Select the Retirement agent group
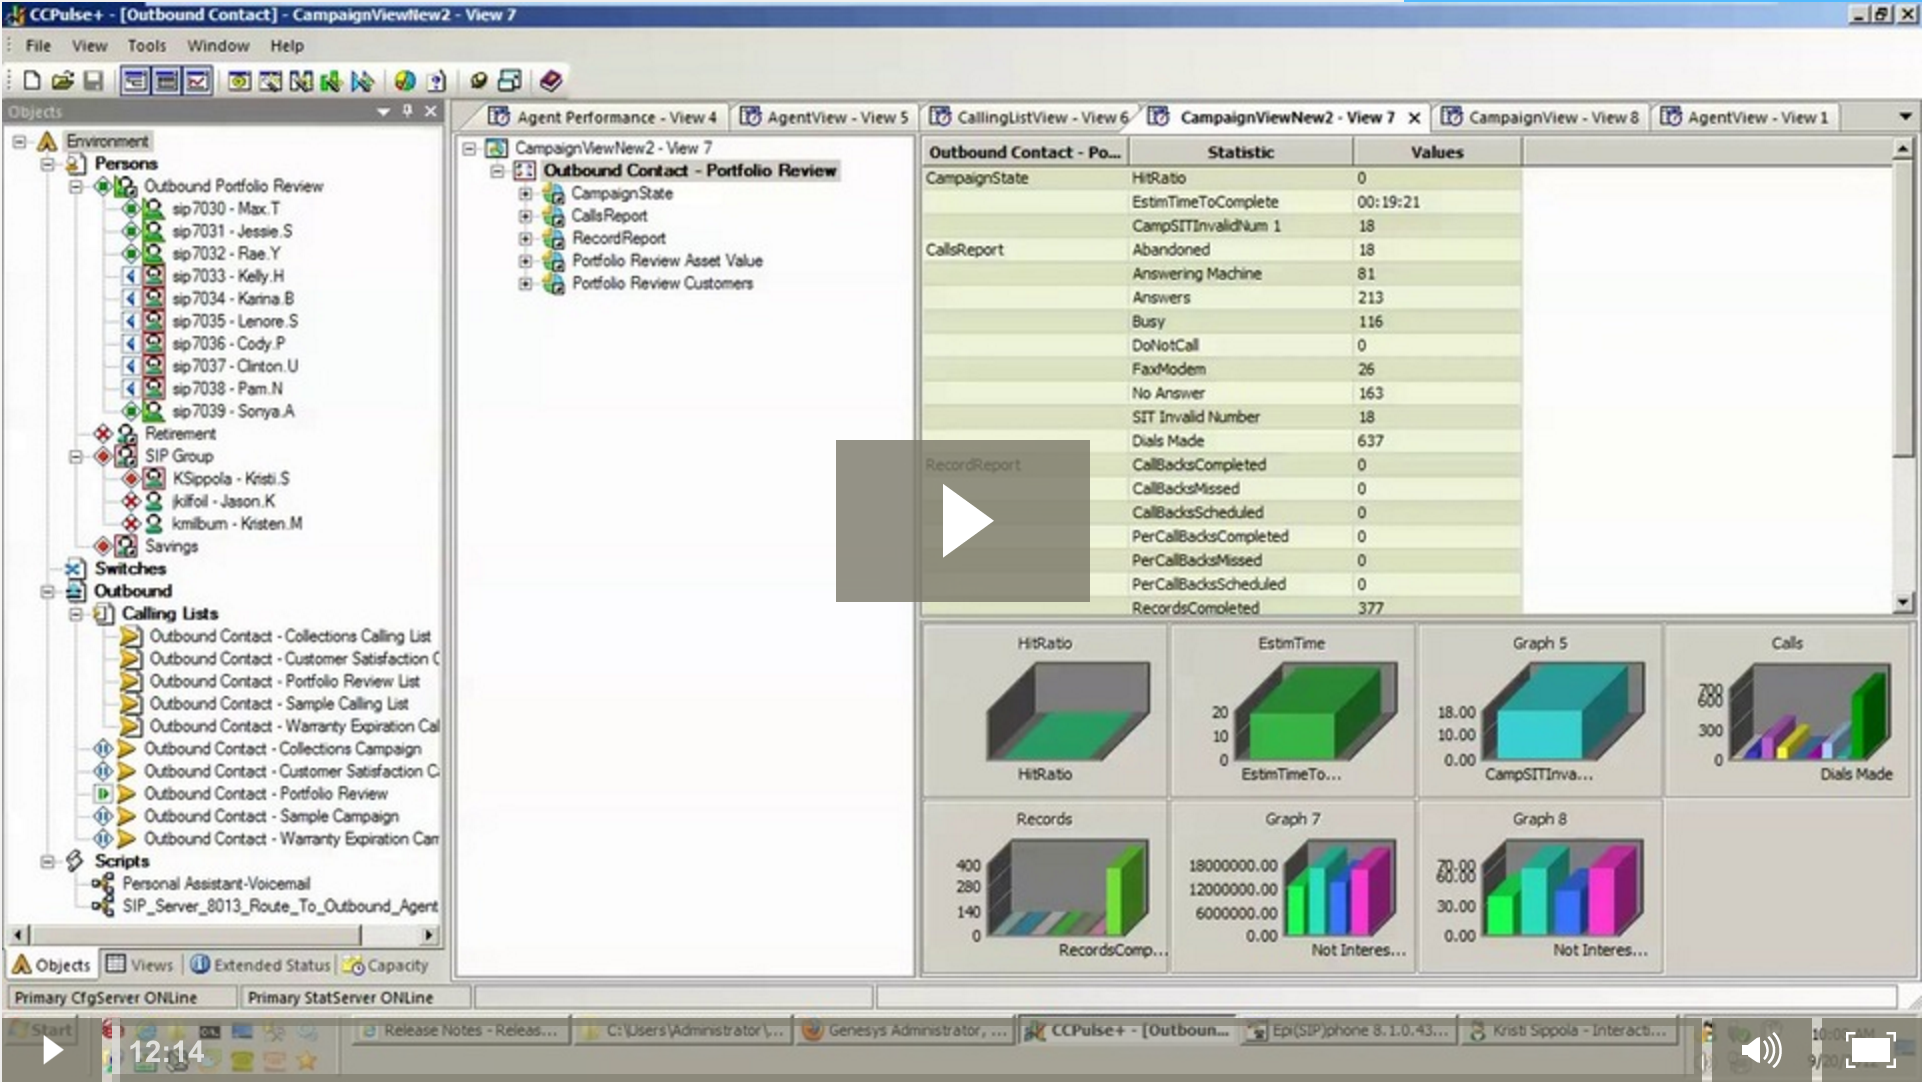The width and height of the screenshot is (1922, 1082). 180,433
